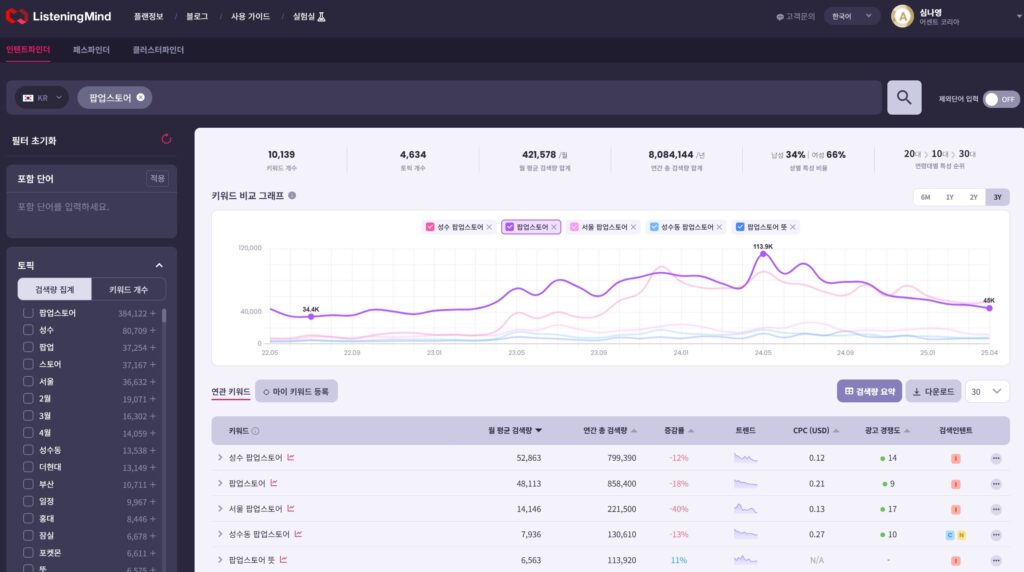The width and height of the screenshot is (1024, 572).
Task: Click the 다운로드 download button
Action: (x=933, y=391)
